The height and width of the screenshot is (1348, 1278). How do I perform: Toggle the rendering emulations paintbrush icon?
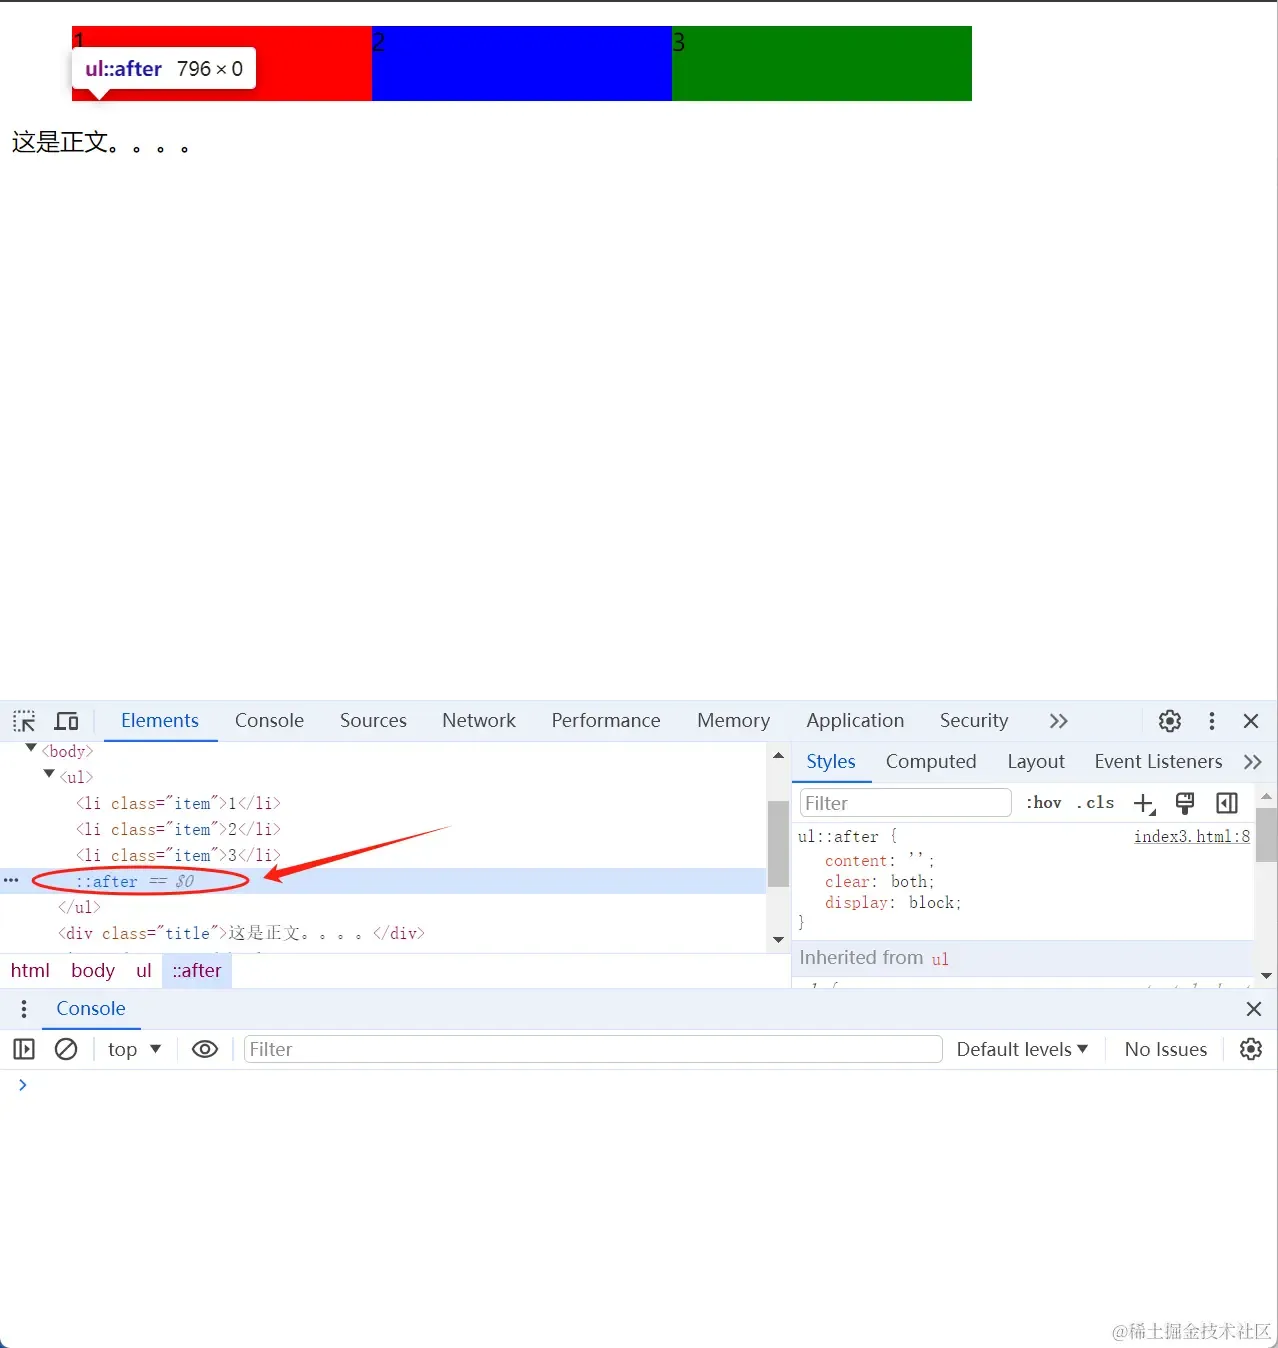(1185, 803)
